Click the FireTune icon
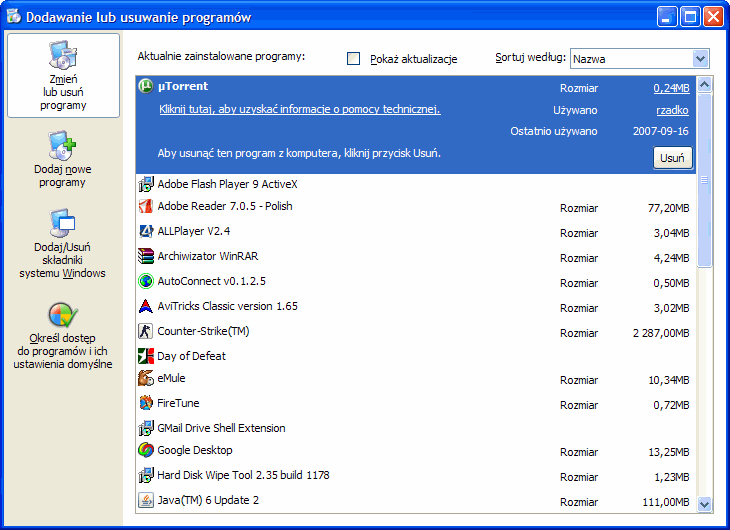The image size is (730, 530). [x=146, y=403]
